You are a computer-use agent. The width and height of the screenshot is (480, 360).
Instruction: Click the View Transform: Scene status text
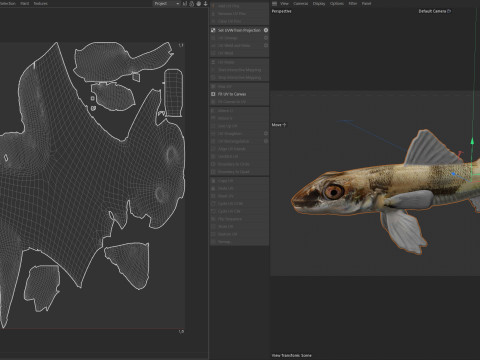tap(291, 355)
